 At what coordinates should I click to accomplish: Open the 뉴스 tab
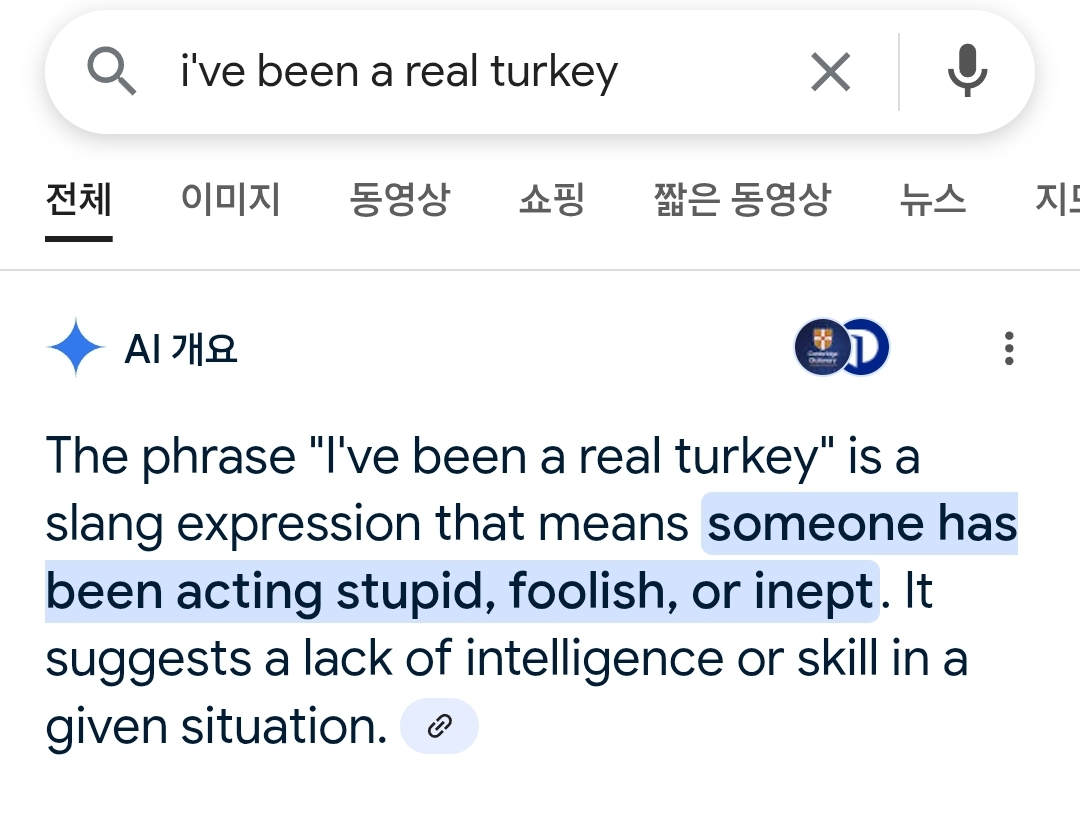pyautogui.click(x=933, y=199)
